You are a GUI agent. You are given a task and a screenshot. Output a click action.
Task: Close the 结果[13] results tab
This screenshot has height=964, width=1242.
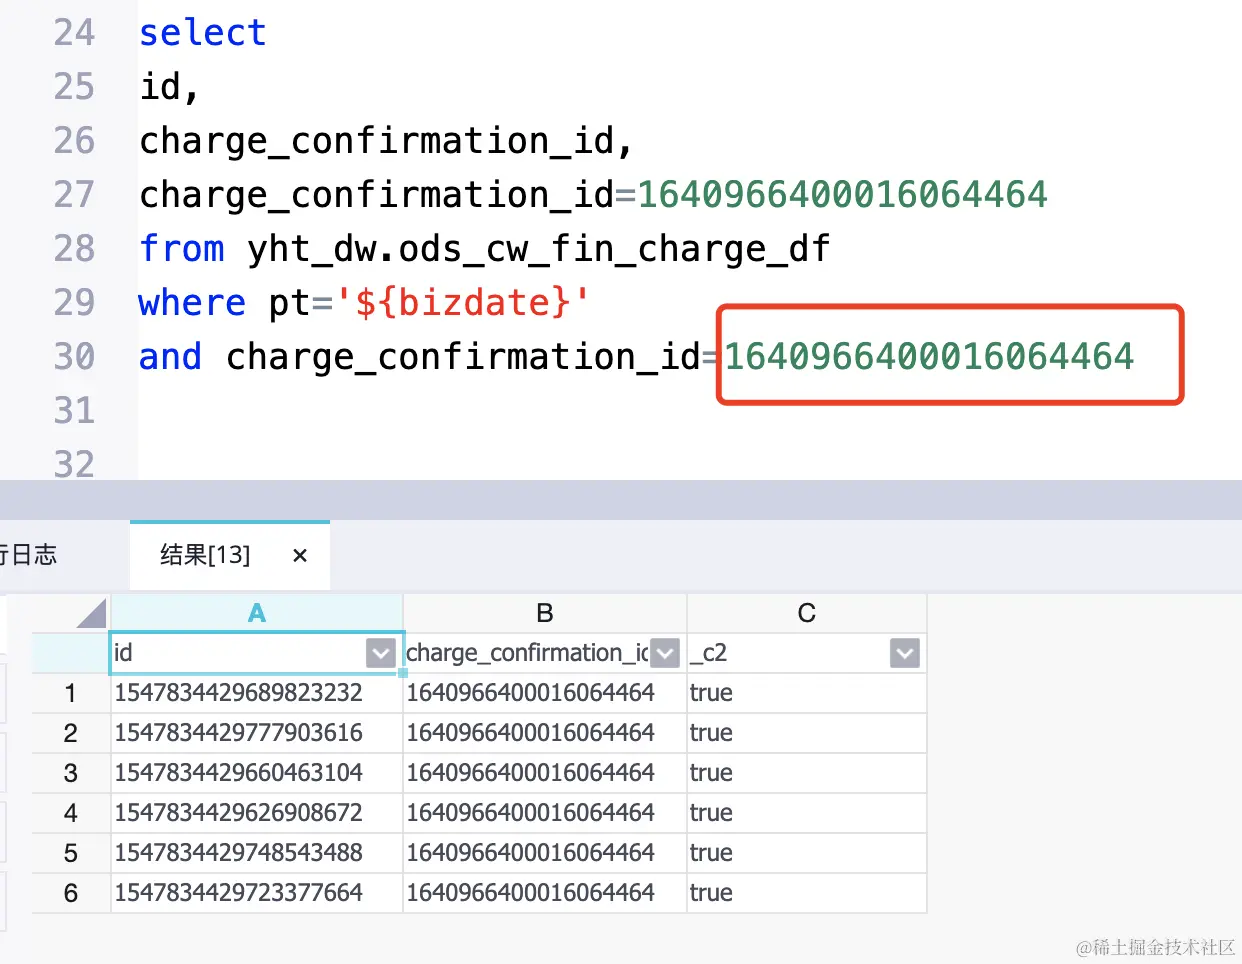[x=299, y=555]
